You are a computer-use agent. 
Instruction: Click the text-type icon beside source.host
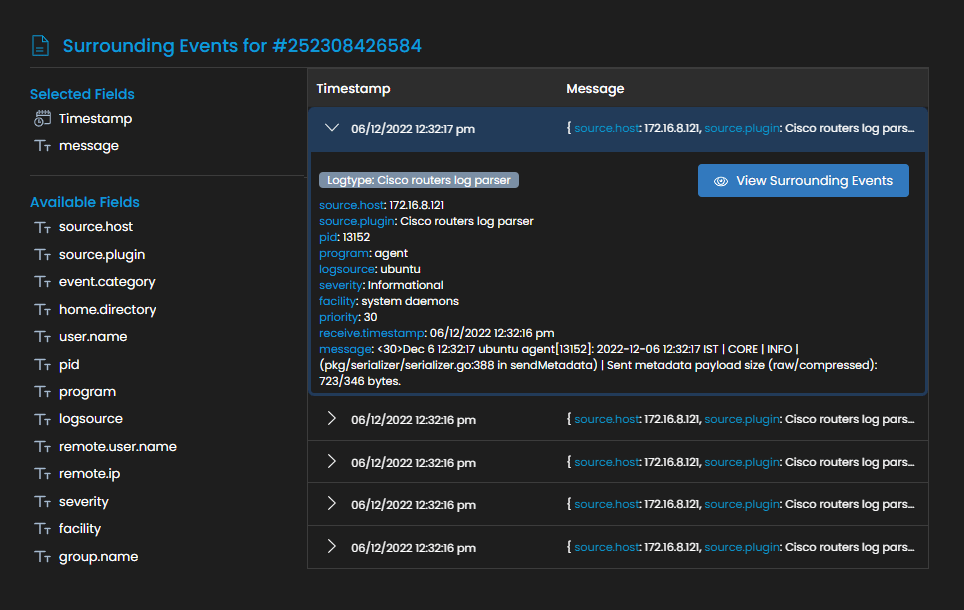(42, 227)
